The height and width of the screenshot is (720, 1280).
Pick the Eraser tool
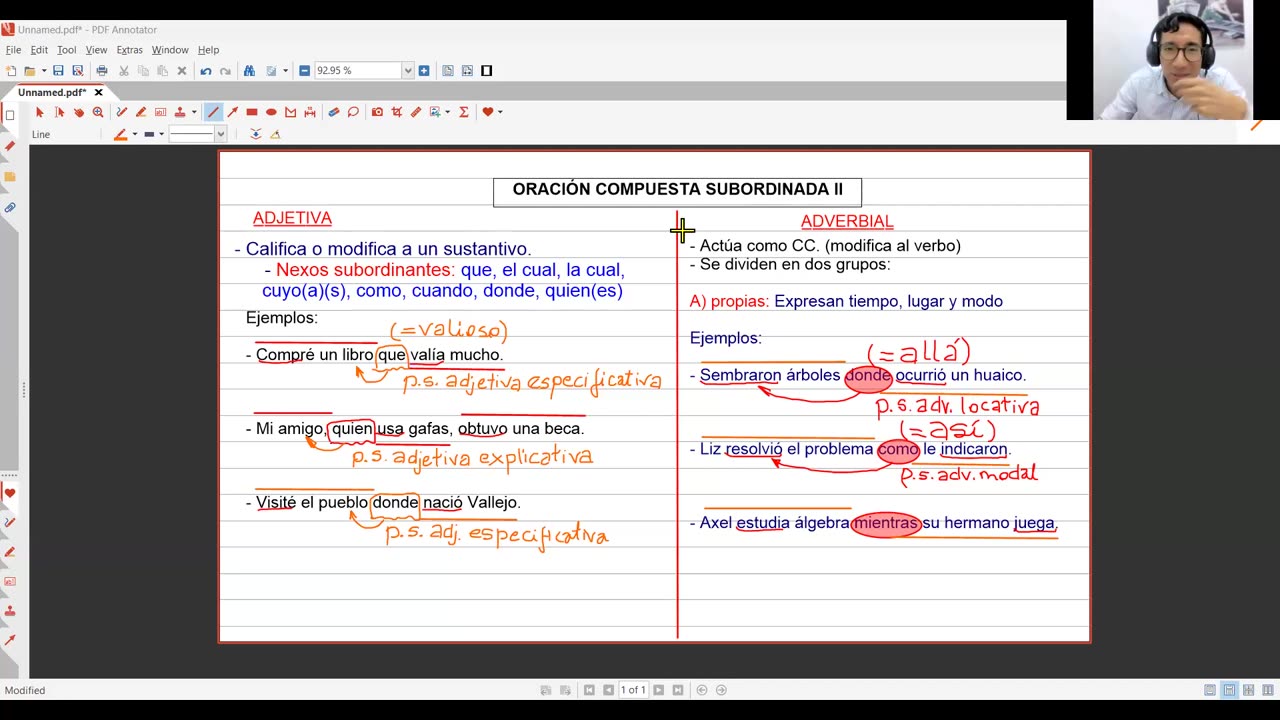pyautogui.click(x=333, y=112)
